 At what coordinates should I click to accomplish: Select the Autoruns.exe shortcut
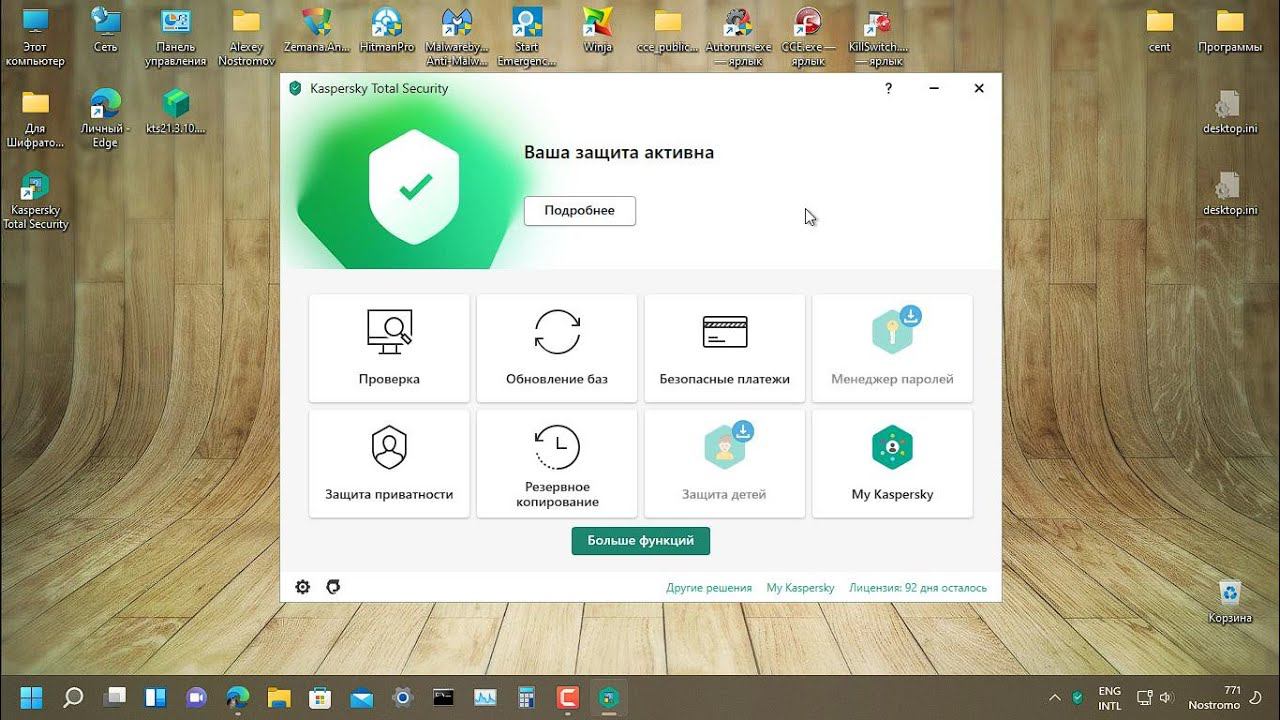[738, 38]
